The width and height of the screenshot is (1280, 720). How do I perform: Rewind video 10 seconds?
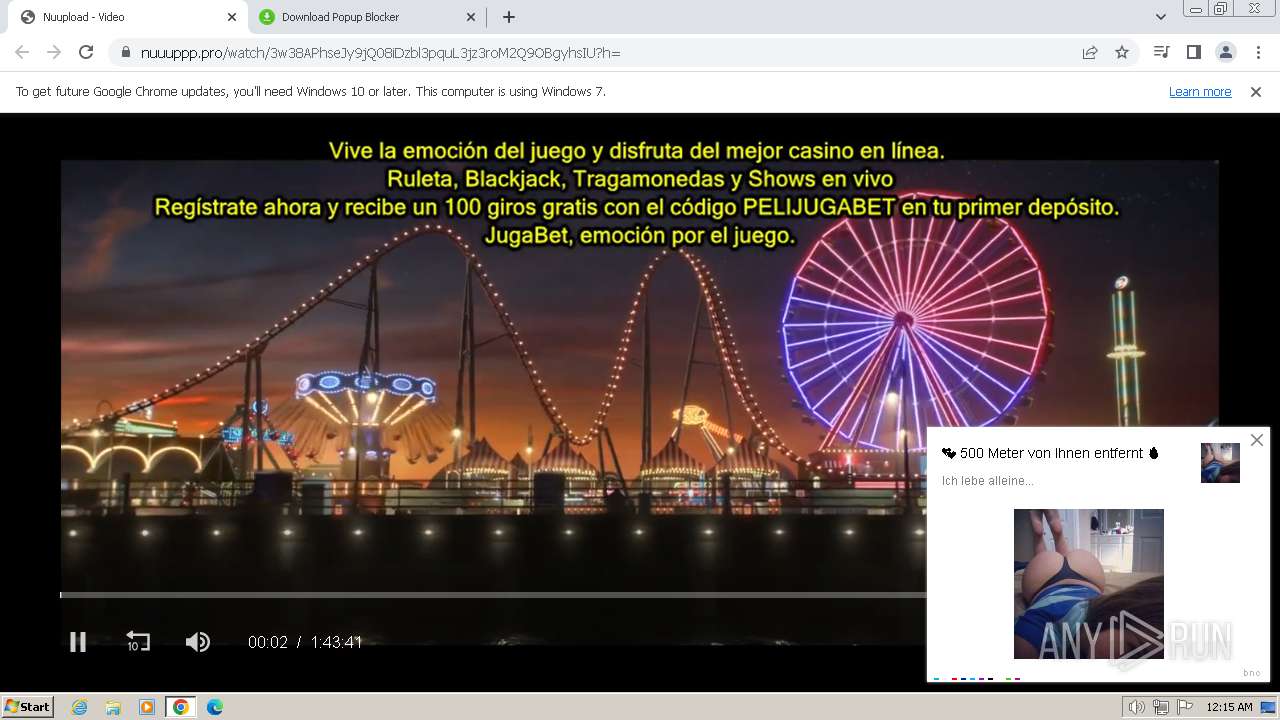(x=138, y=642)
